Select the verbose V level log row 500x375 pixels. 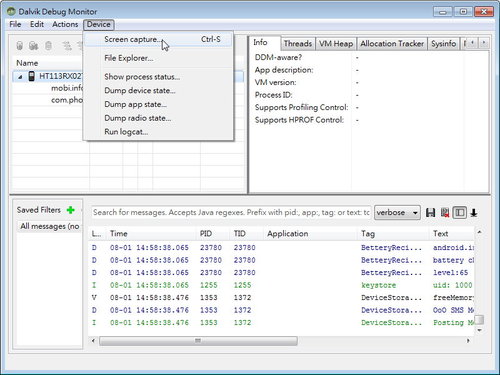(x=282, y=298)
